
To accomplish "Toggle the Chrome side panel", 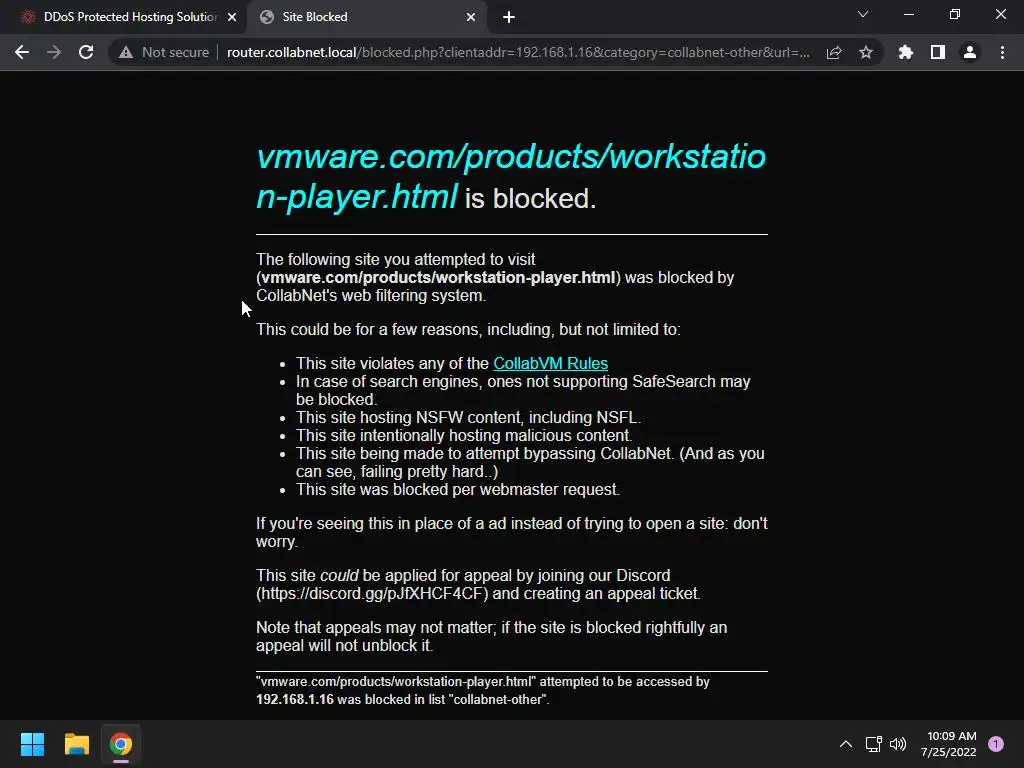I will [938, 52].
